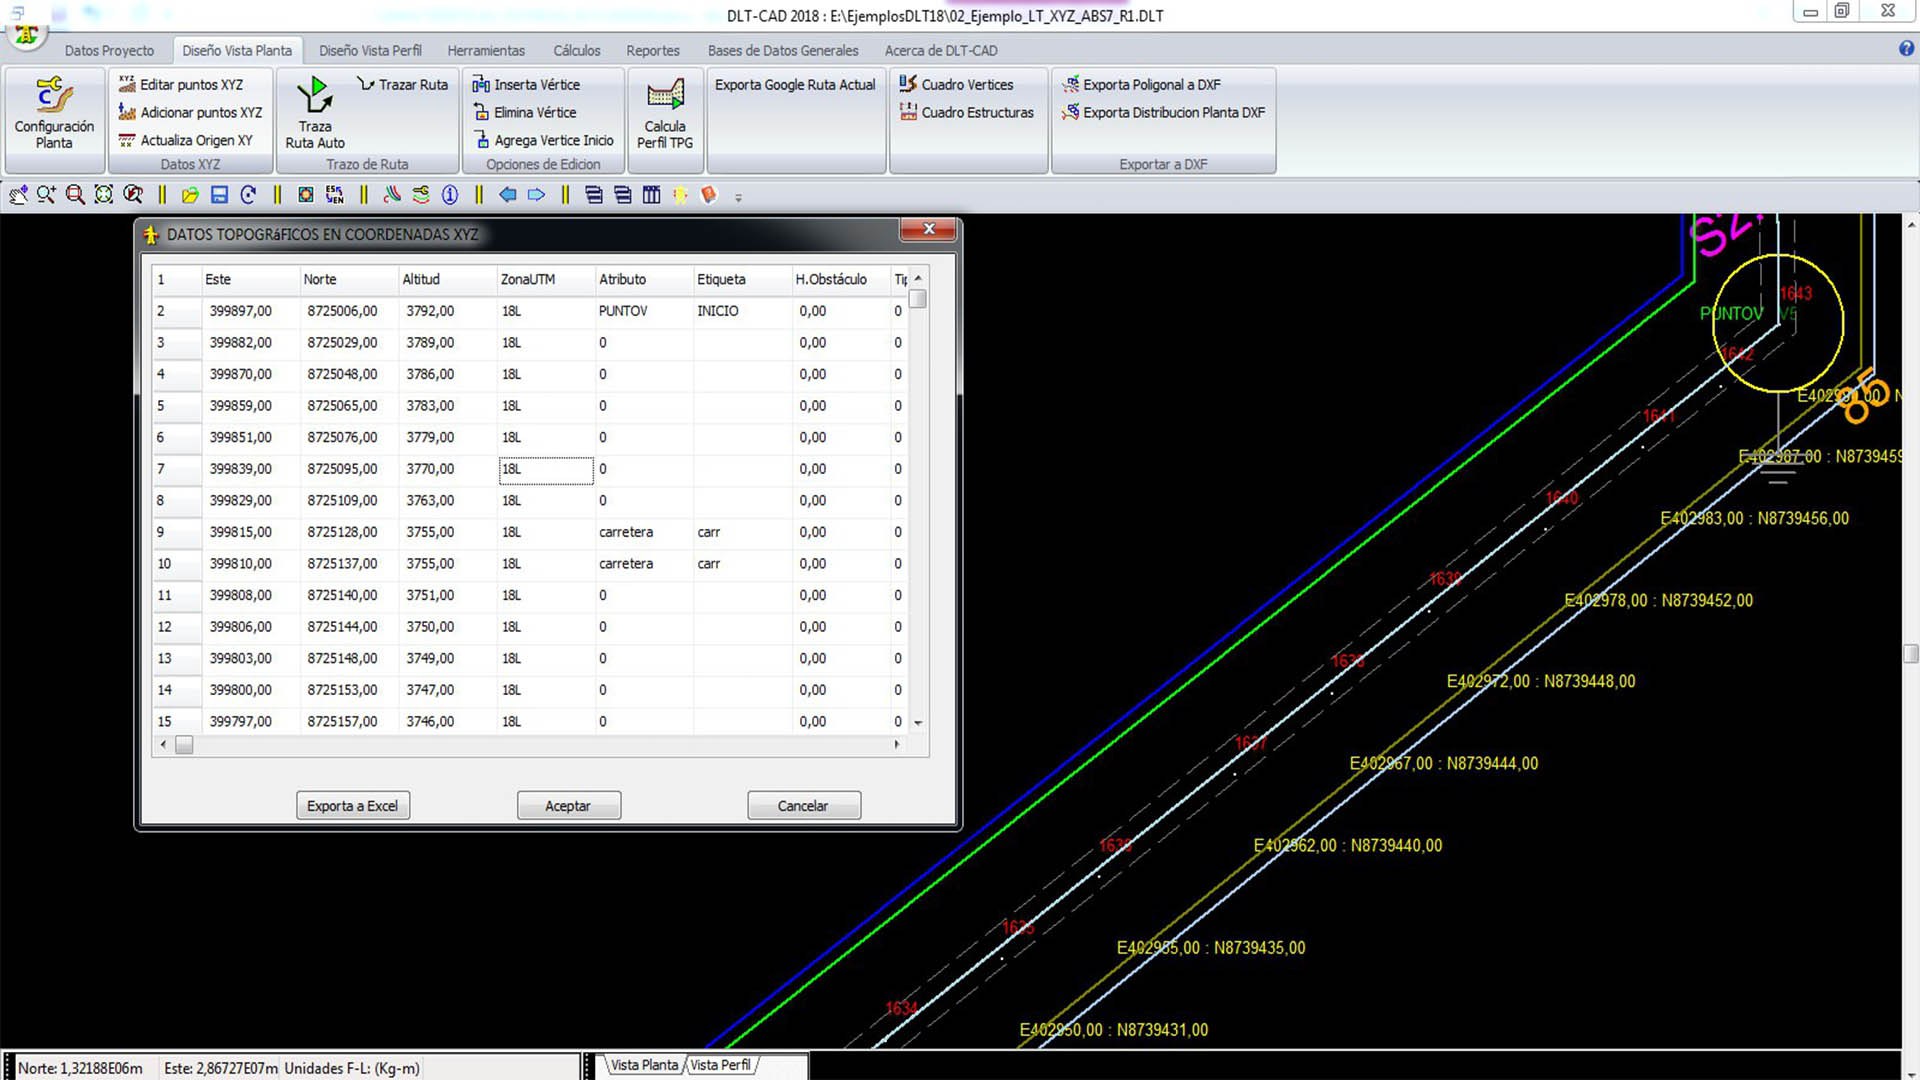The height and width of the screenshot is (1080, 1920).
Task: Open the Diseño Vista Perfil ribbon tab
Action: [x=370, y=50]
